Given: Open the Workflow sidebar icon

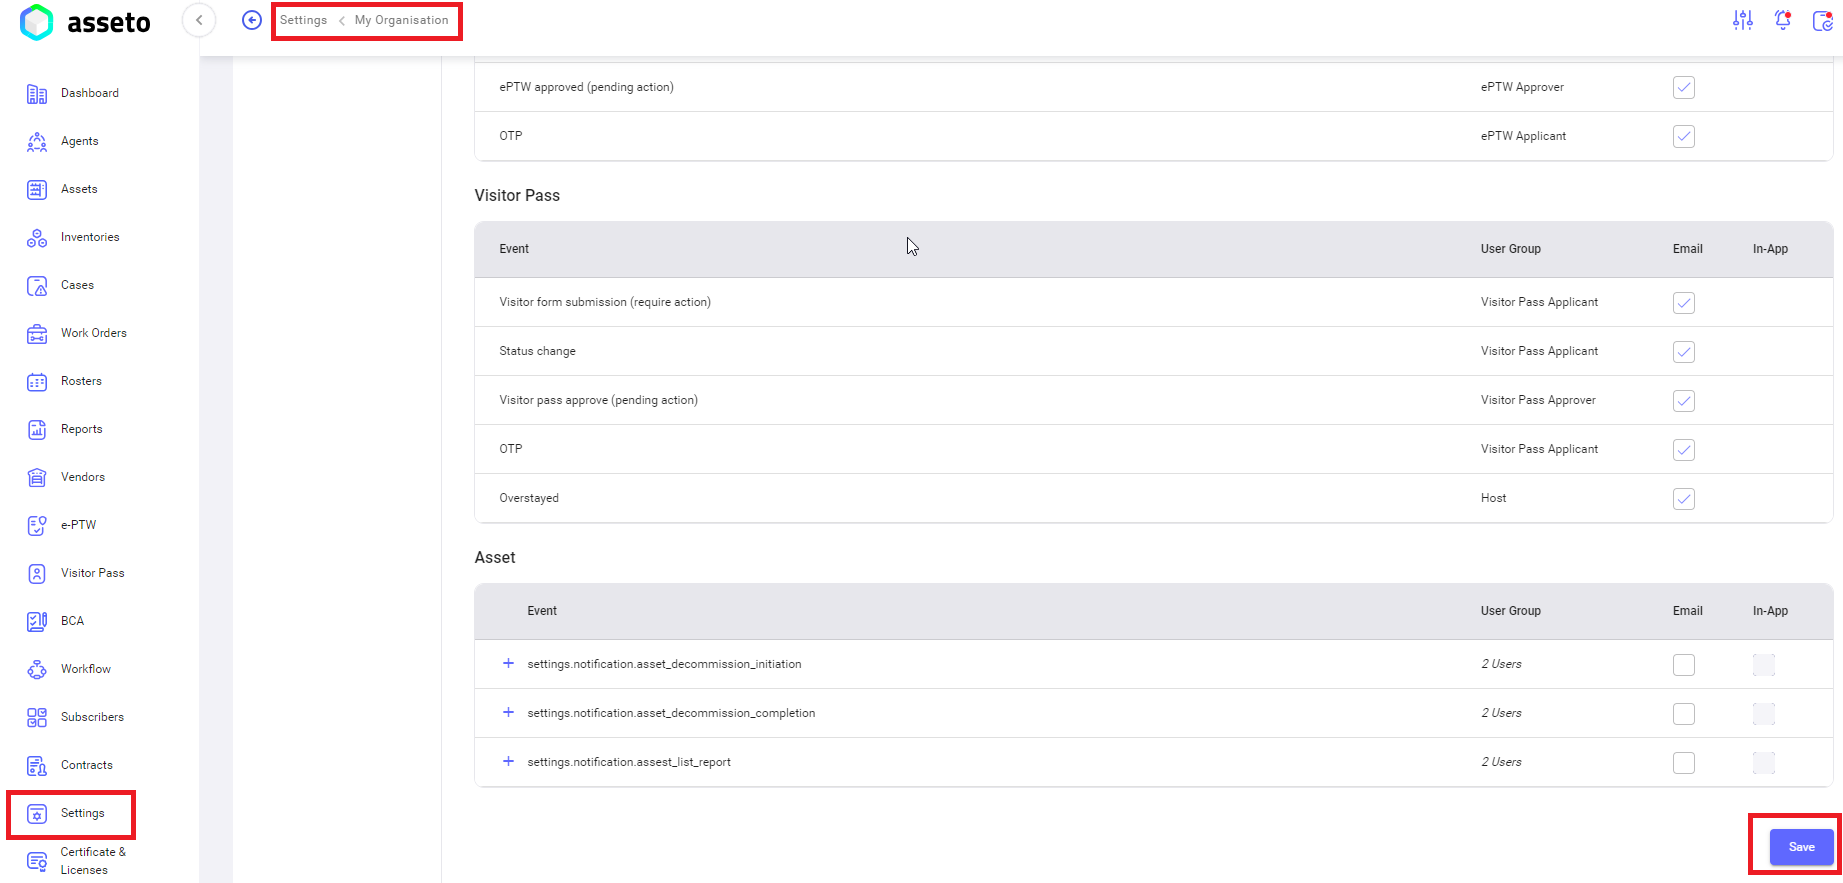Looking at the screenshot, I should (37, 670).
